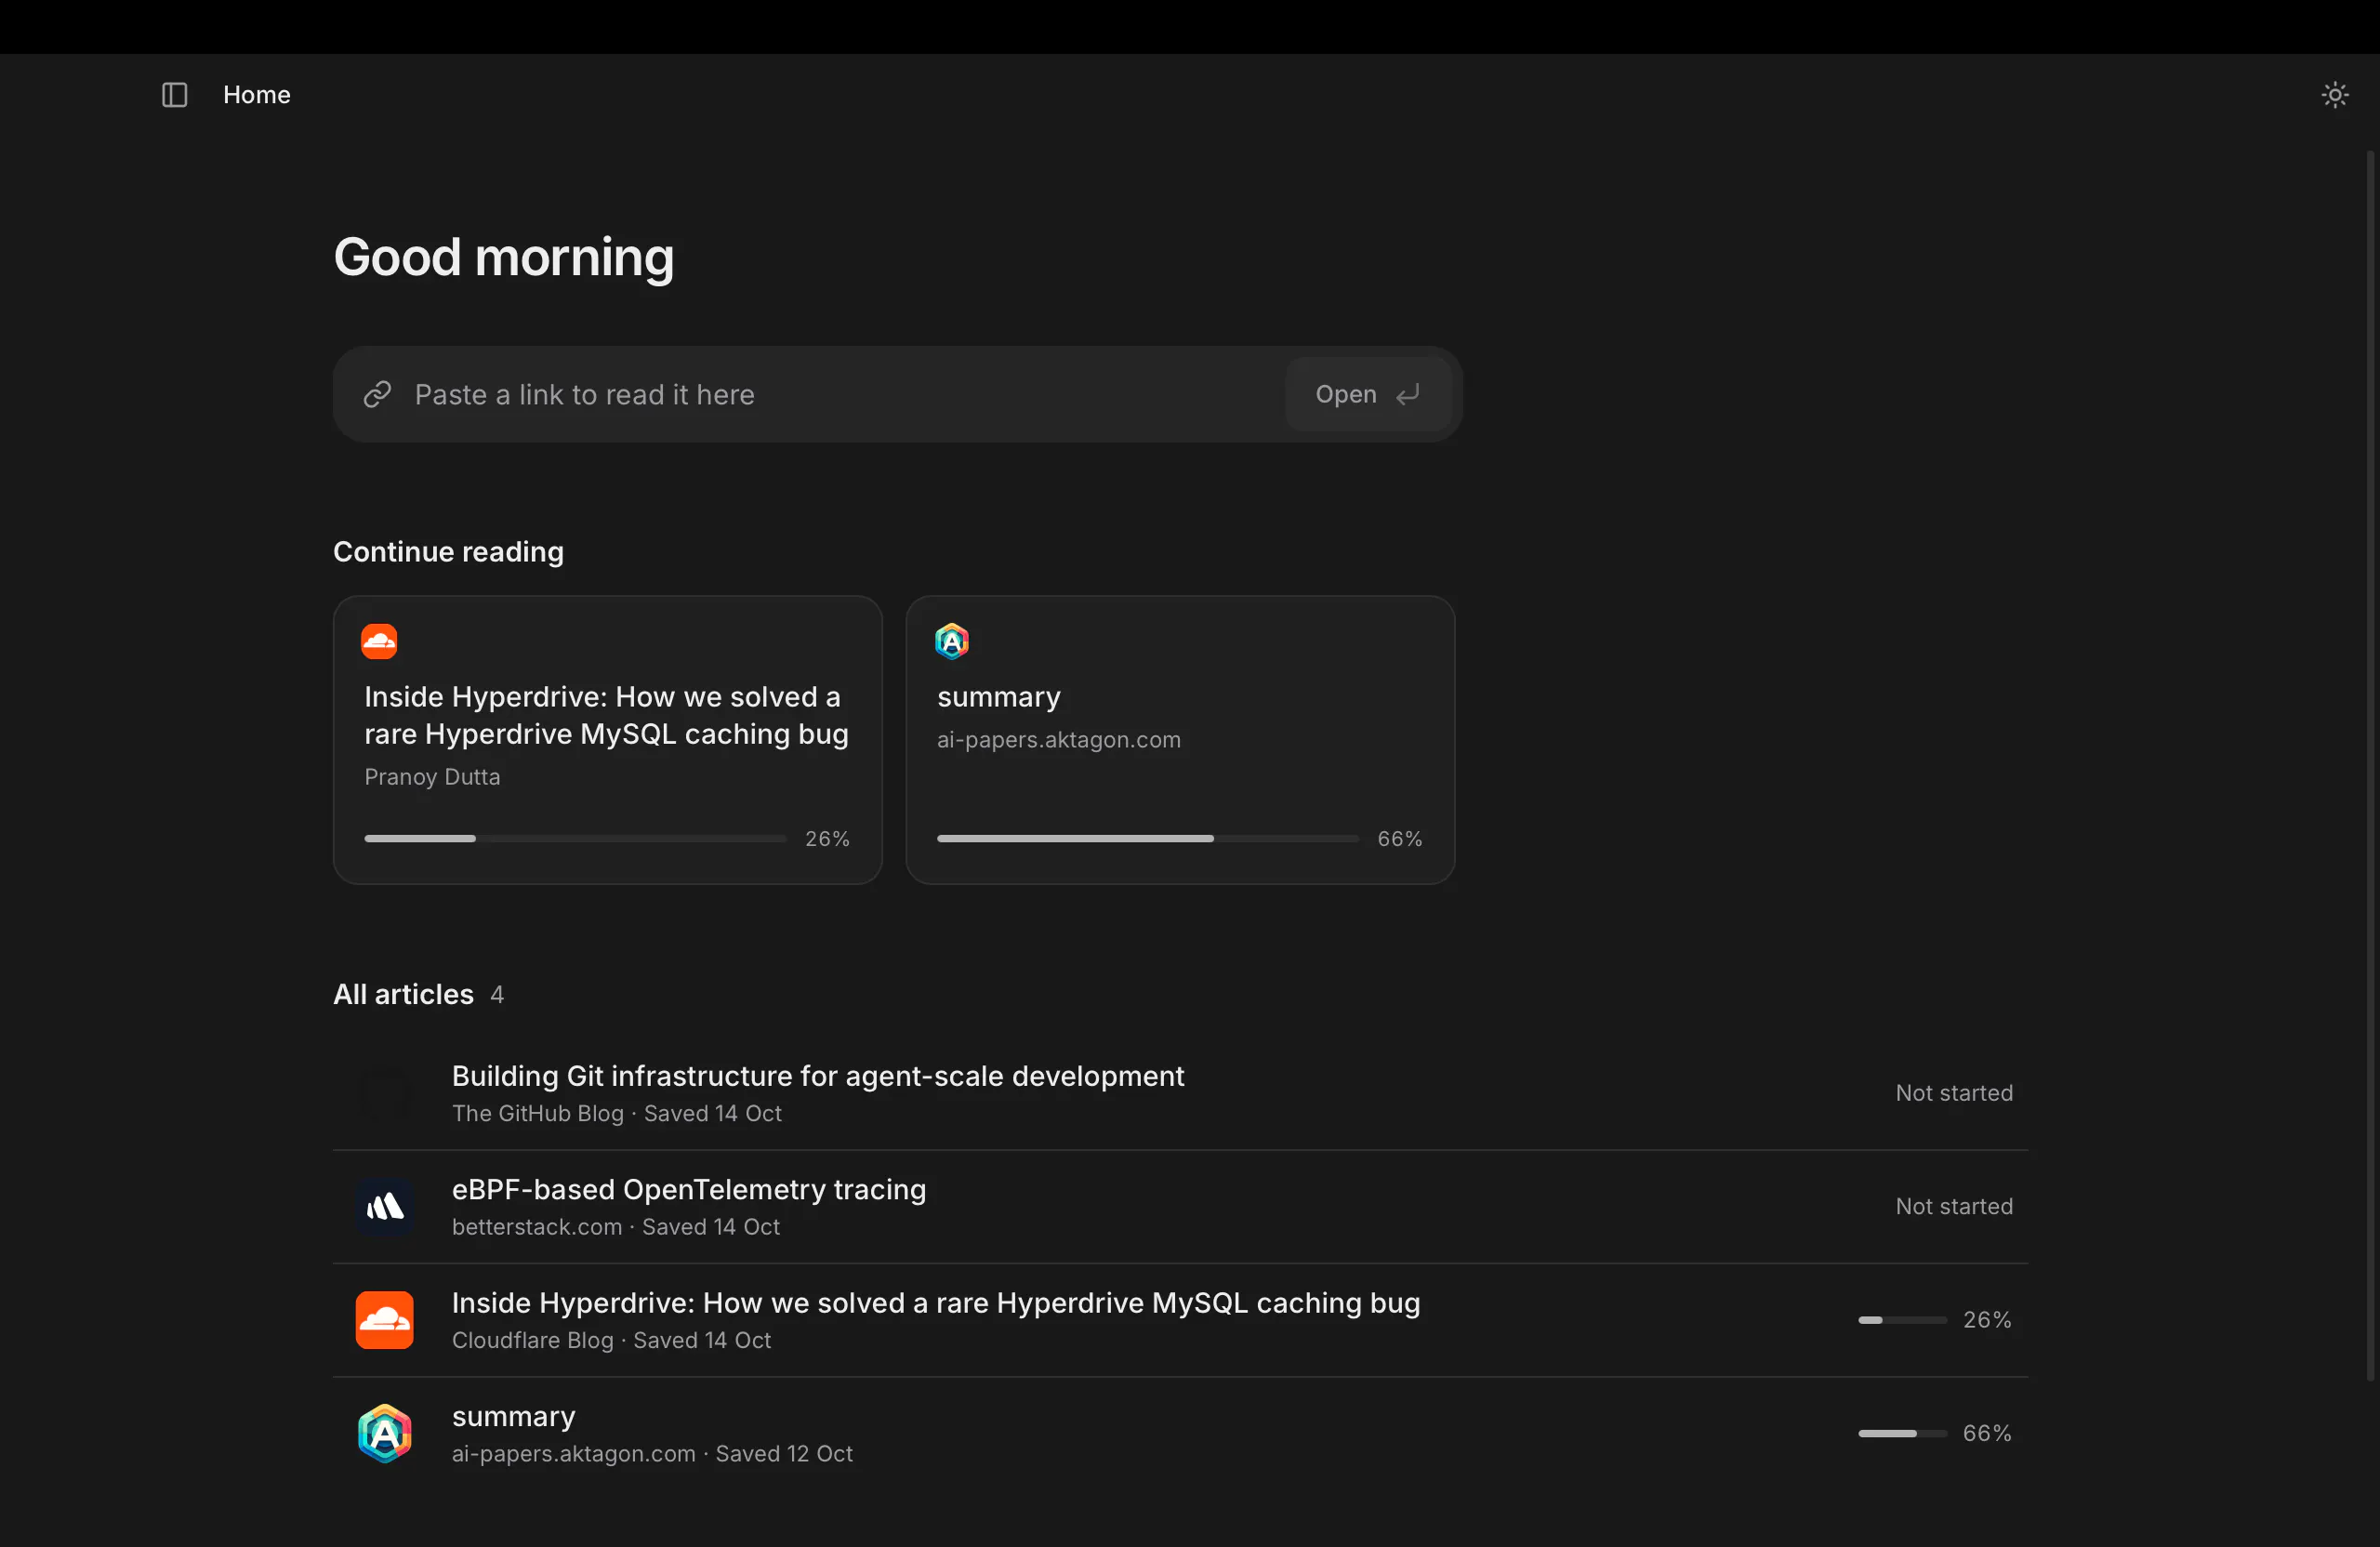
Task: Click 26% progress bar in articles list
Action: [x=1902, y=1320]
